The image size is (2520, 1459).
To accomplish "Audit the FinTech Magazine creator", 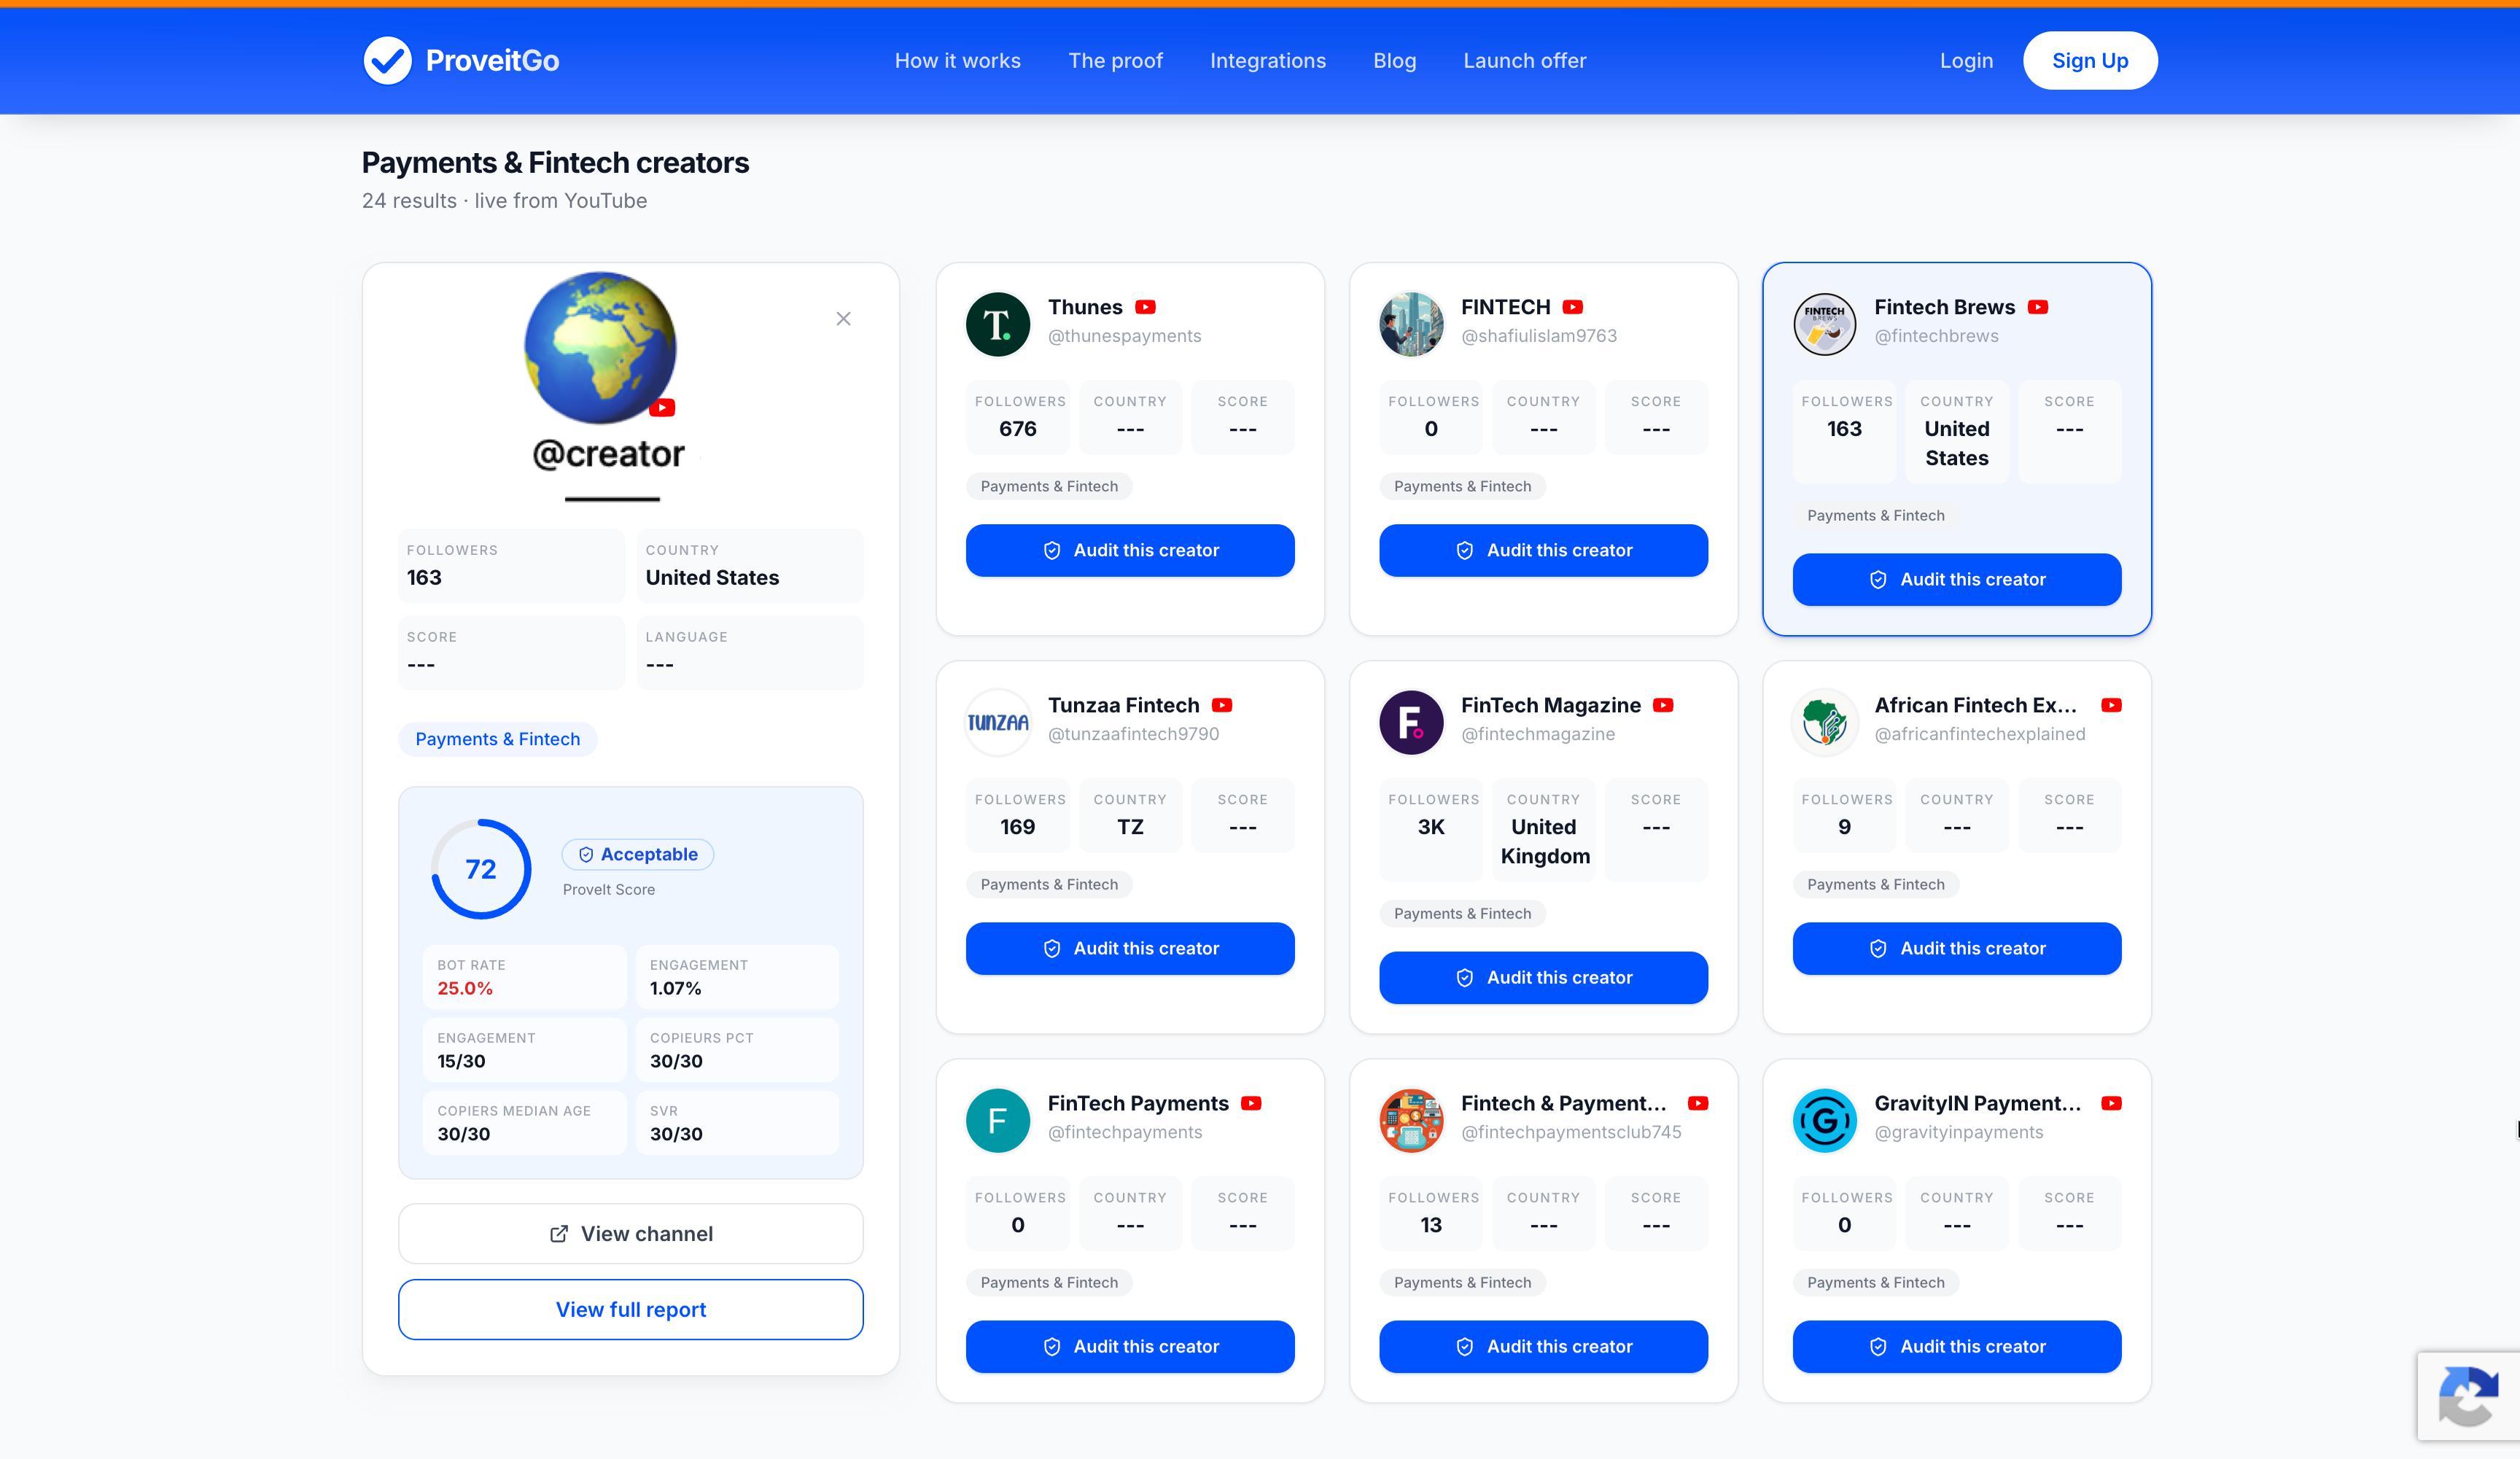I will [1543, 977].
